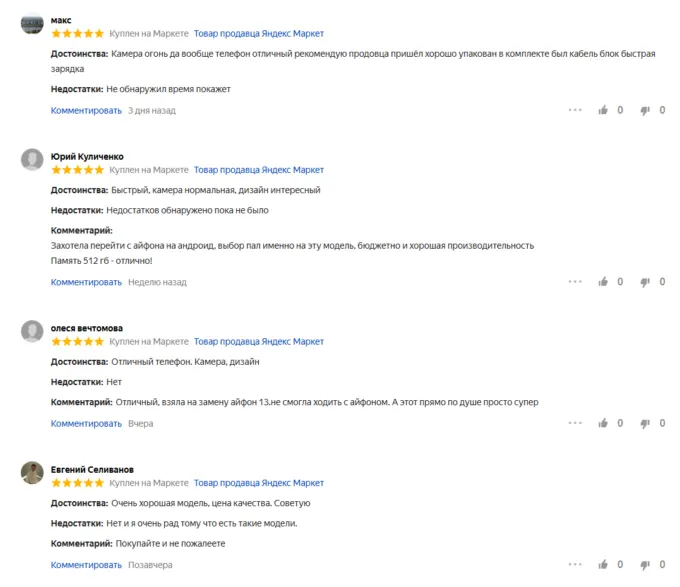Open more options on Юрий Куличенко's review
The image size is (680, 587).
pos(574,282)
